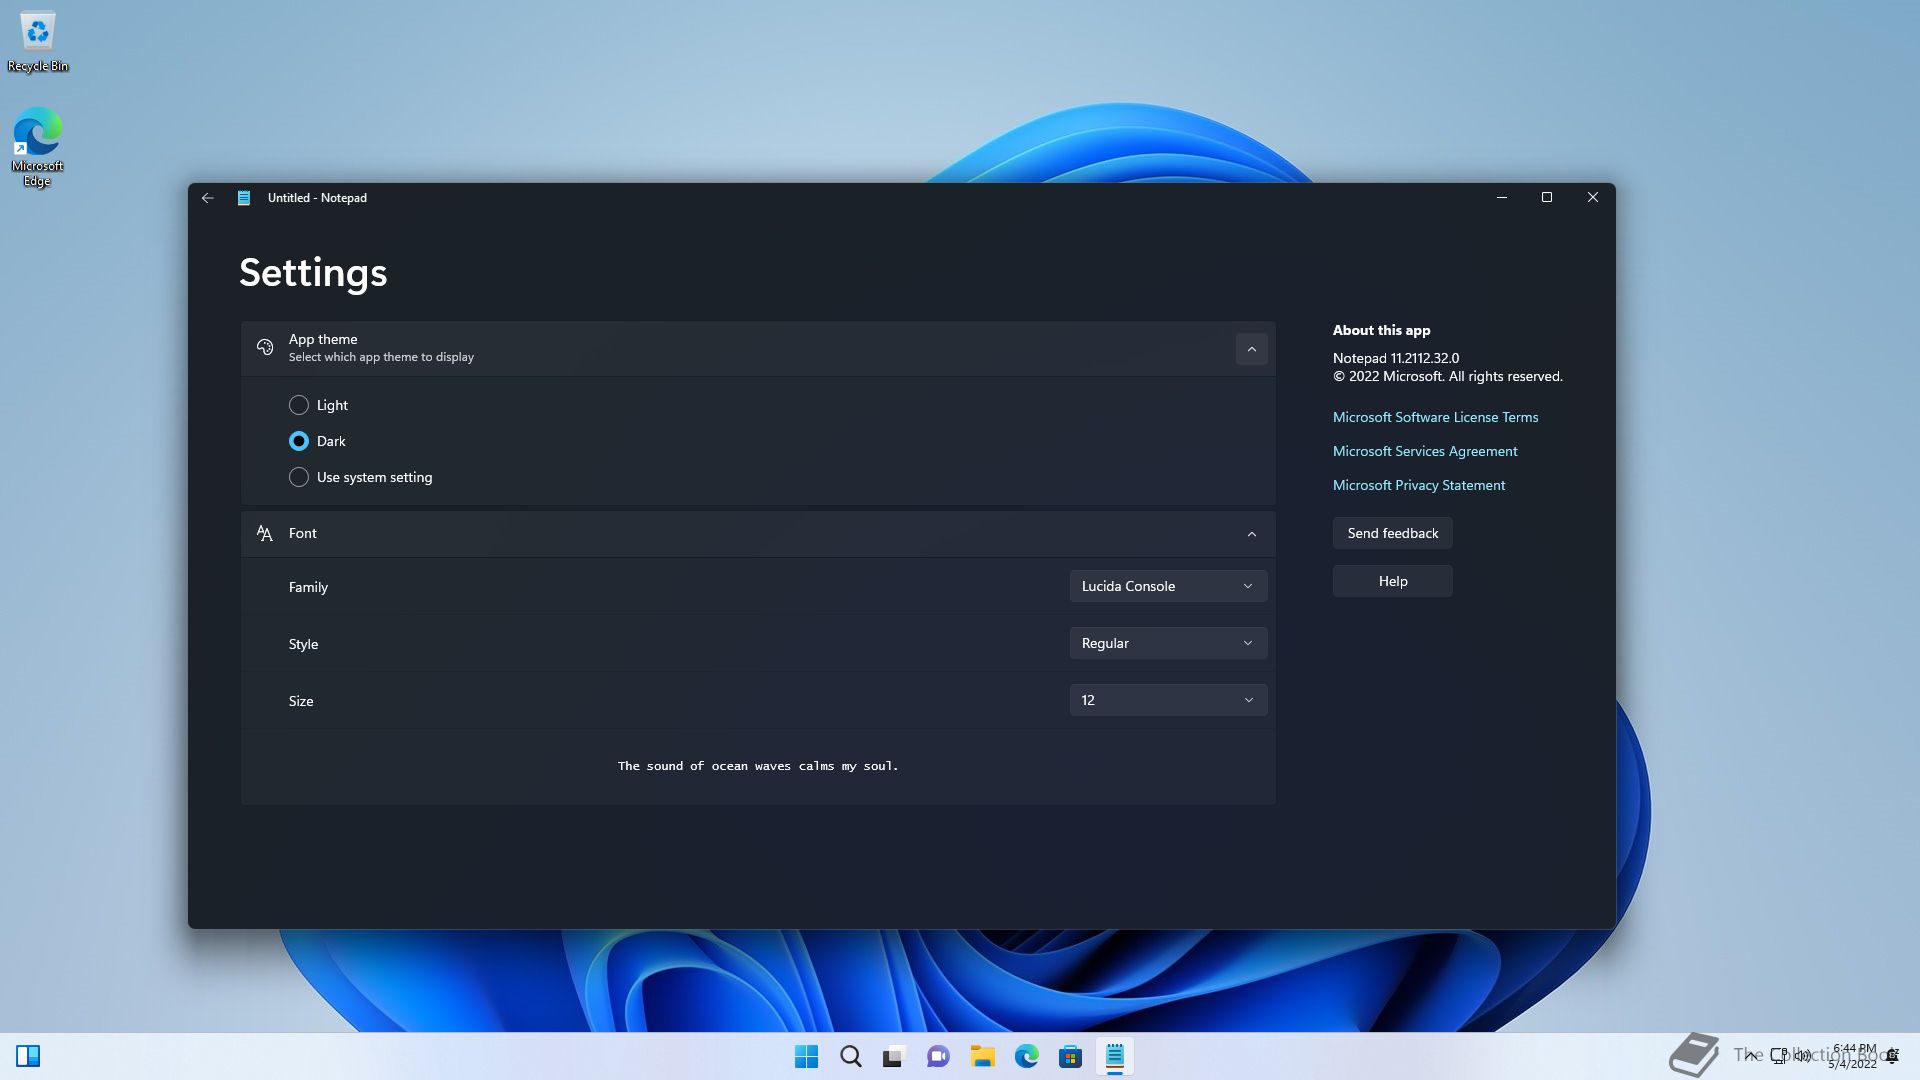Click the Settings page heading

tap(313, 272)
